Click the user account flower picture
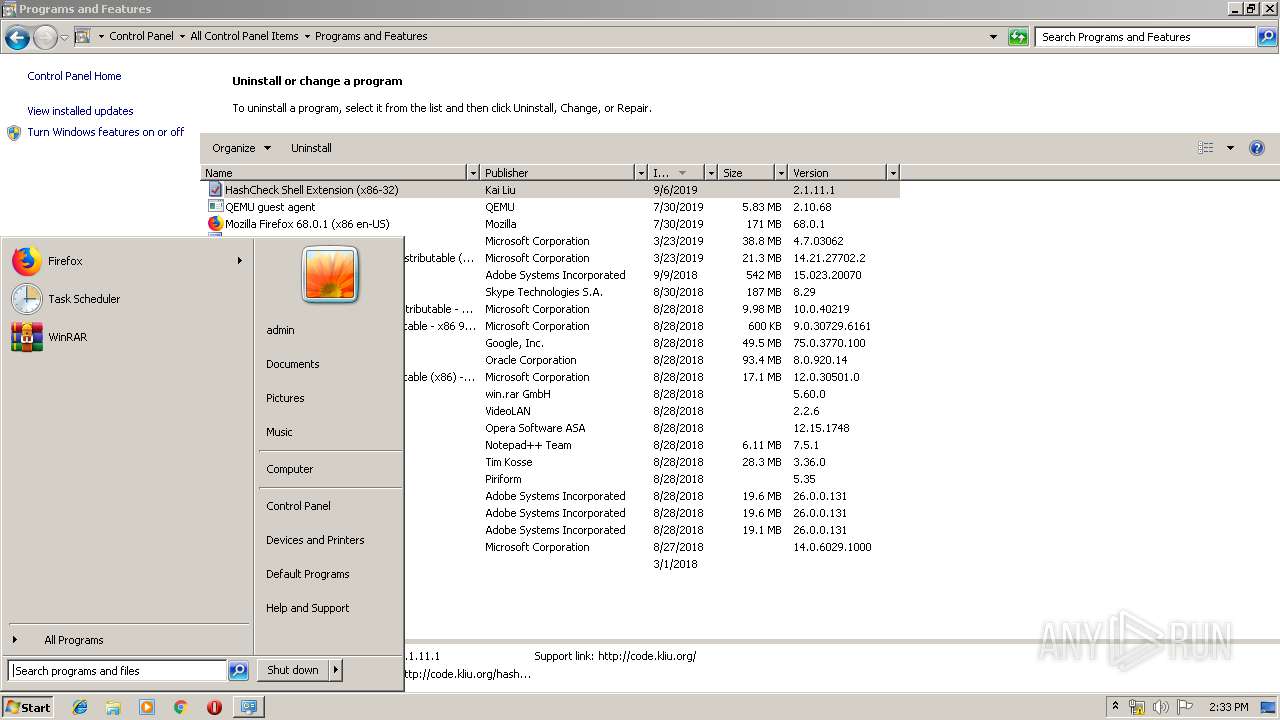1280x720 pixels. pyautogui.click(x=330, y=274)
